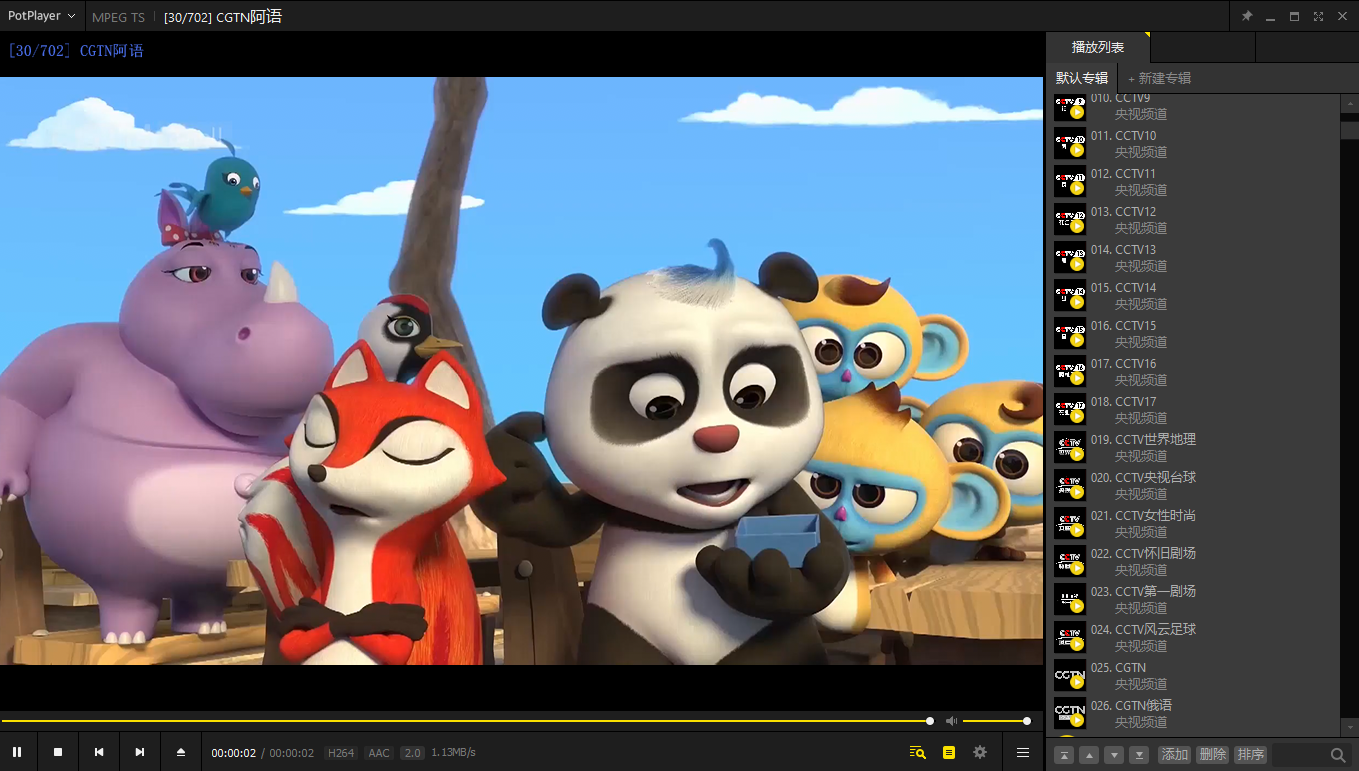Viewport: 1359px width, 771px height.
Task: Move selected playlist item down
Action: pos(1114,755)
